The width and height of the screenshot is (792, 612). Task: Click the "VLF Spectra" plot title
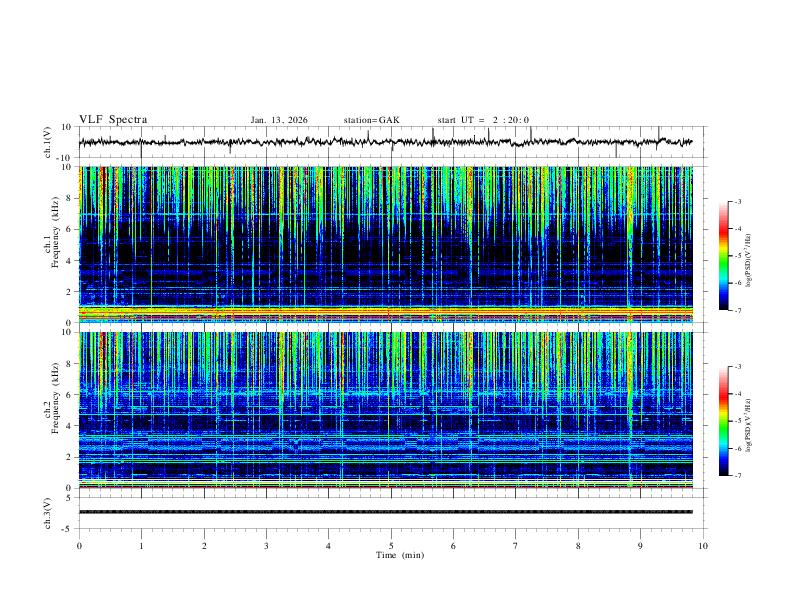tap(113, 120)
